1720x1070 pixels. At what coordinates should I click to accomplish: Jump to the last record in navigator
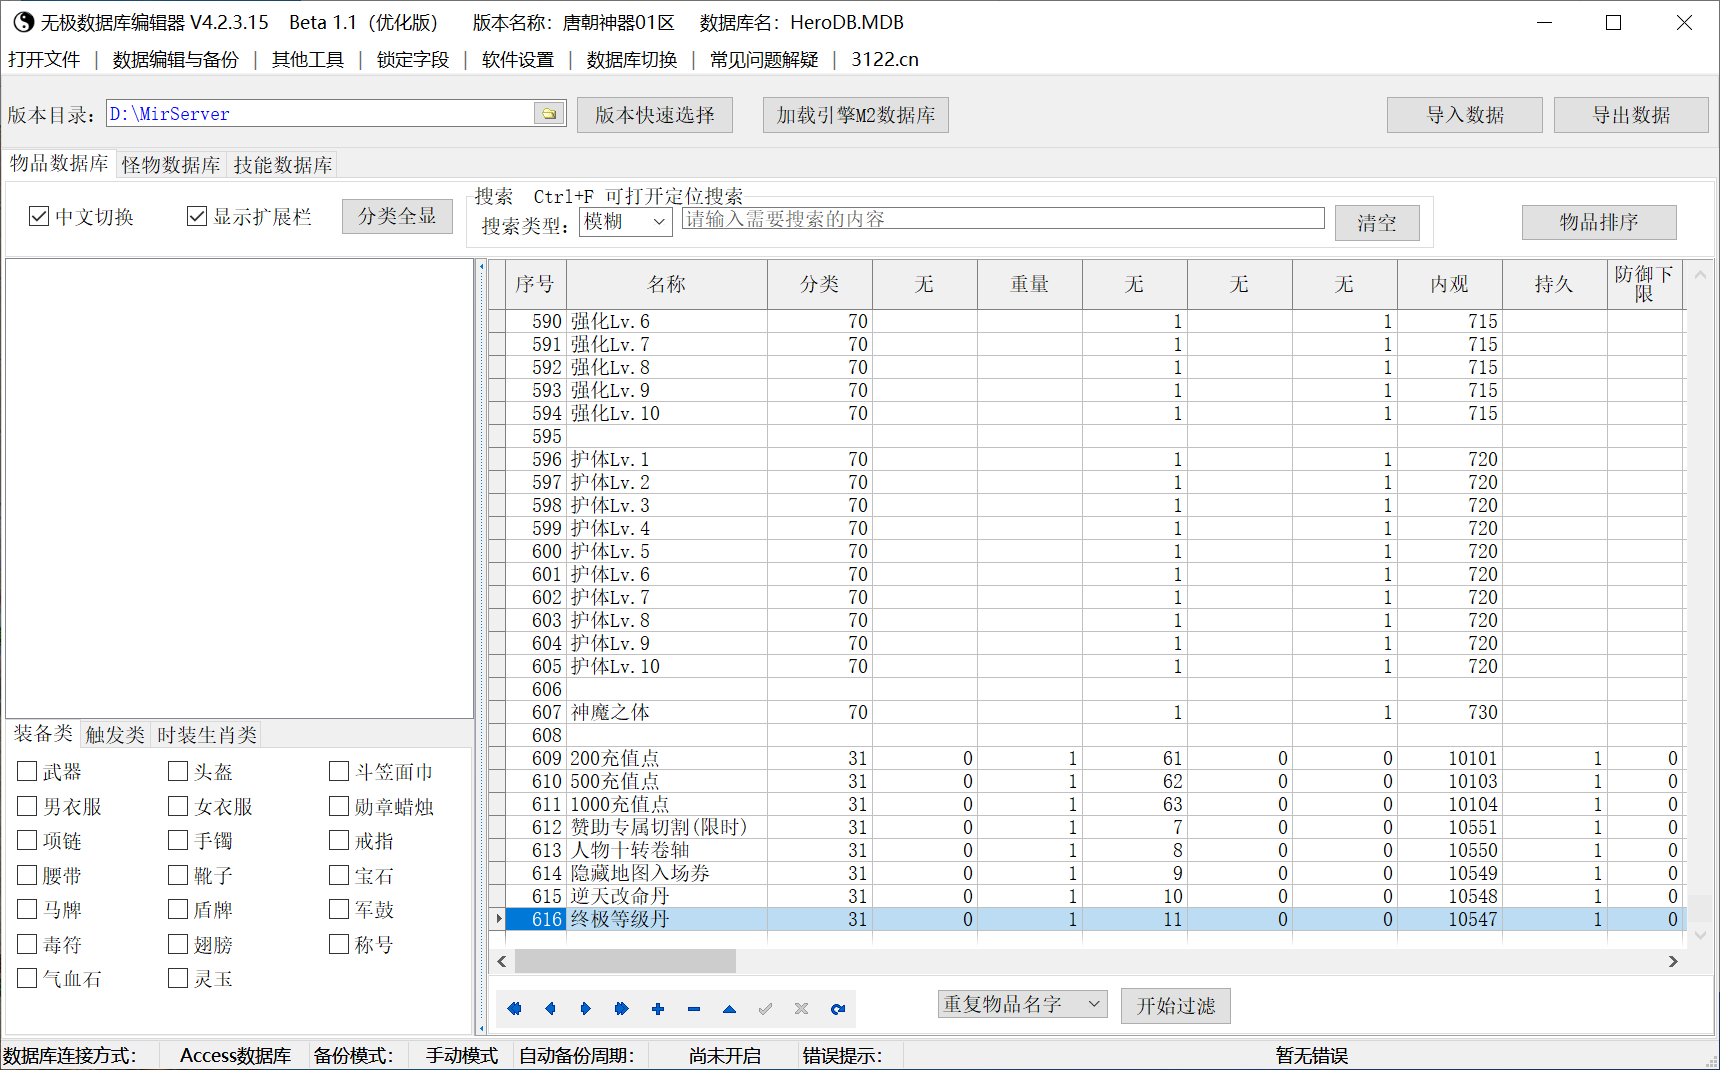pos(622,1009)
